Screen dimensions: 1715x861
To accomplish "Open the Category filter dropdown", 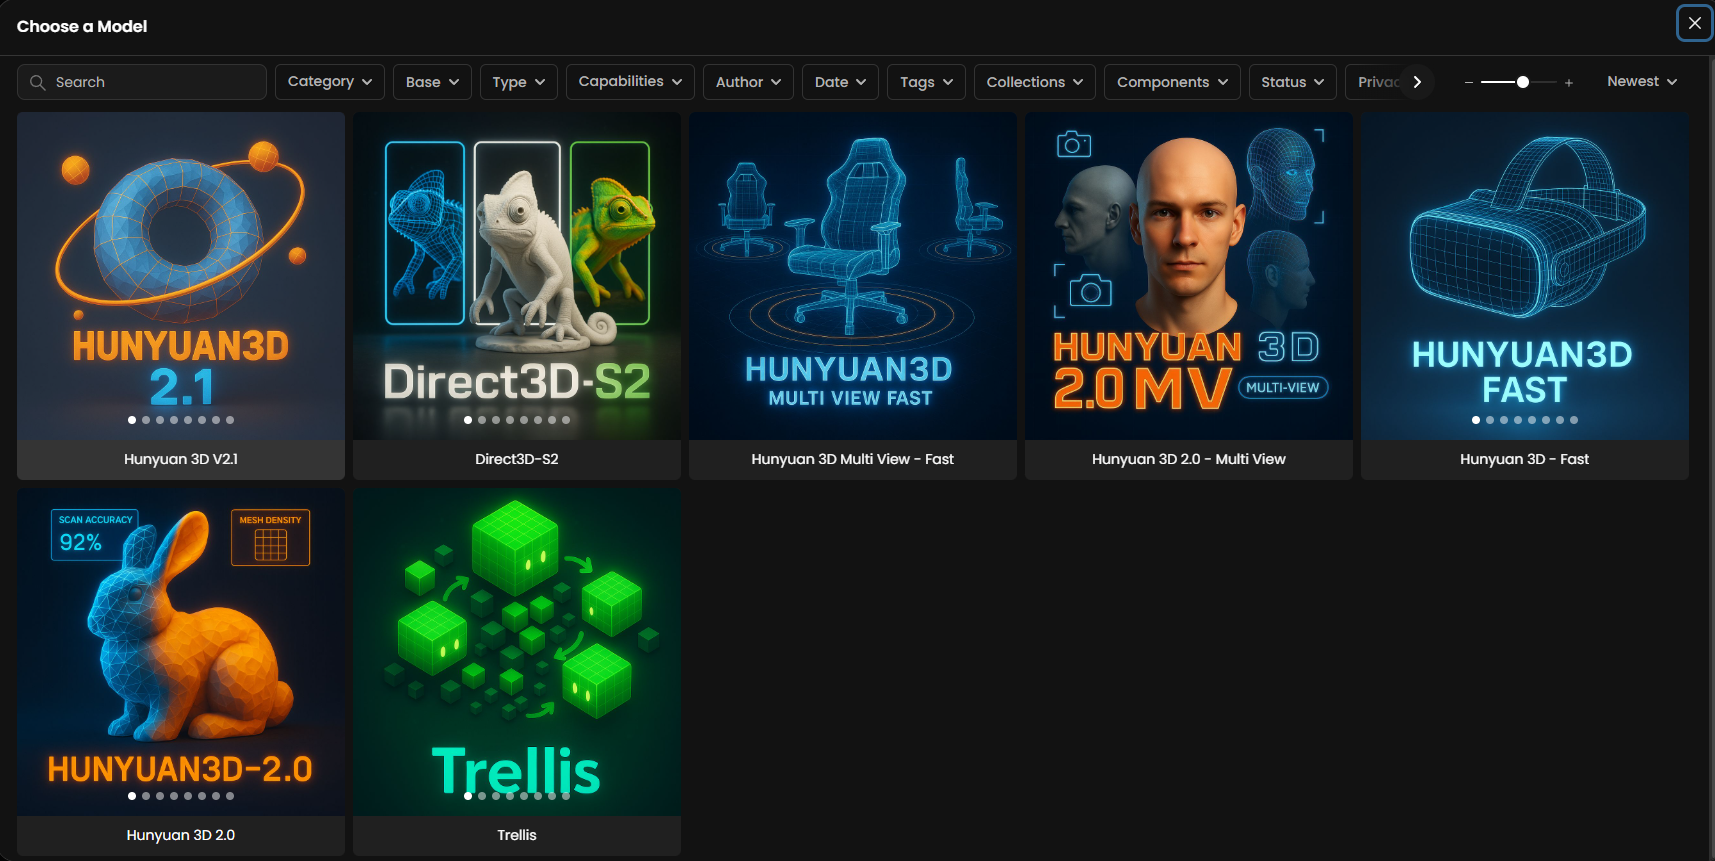I will (330, 82).
